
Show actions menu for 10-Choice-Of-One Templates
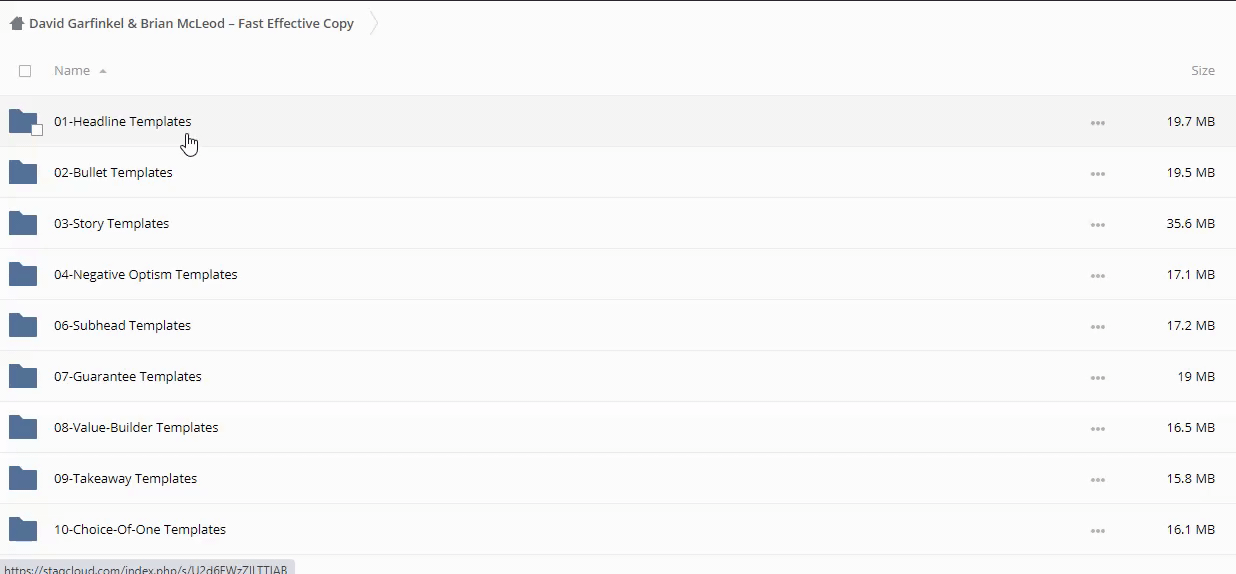pos(1098,531)
